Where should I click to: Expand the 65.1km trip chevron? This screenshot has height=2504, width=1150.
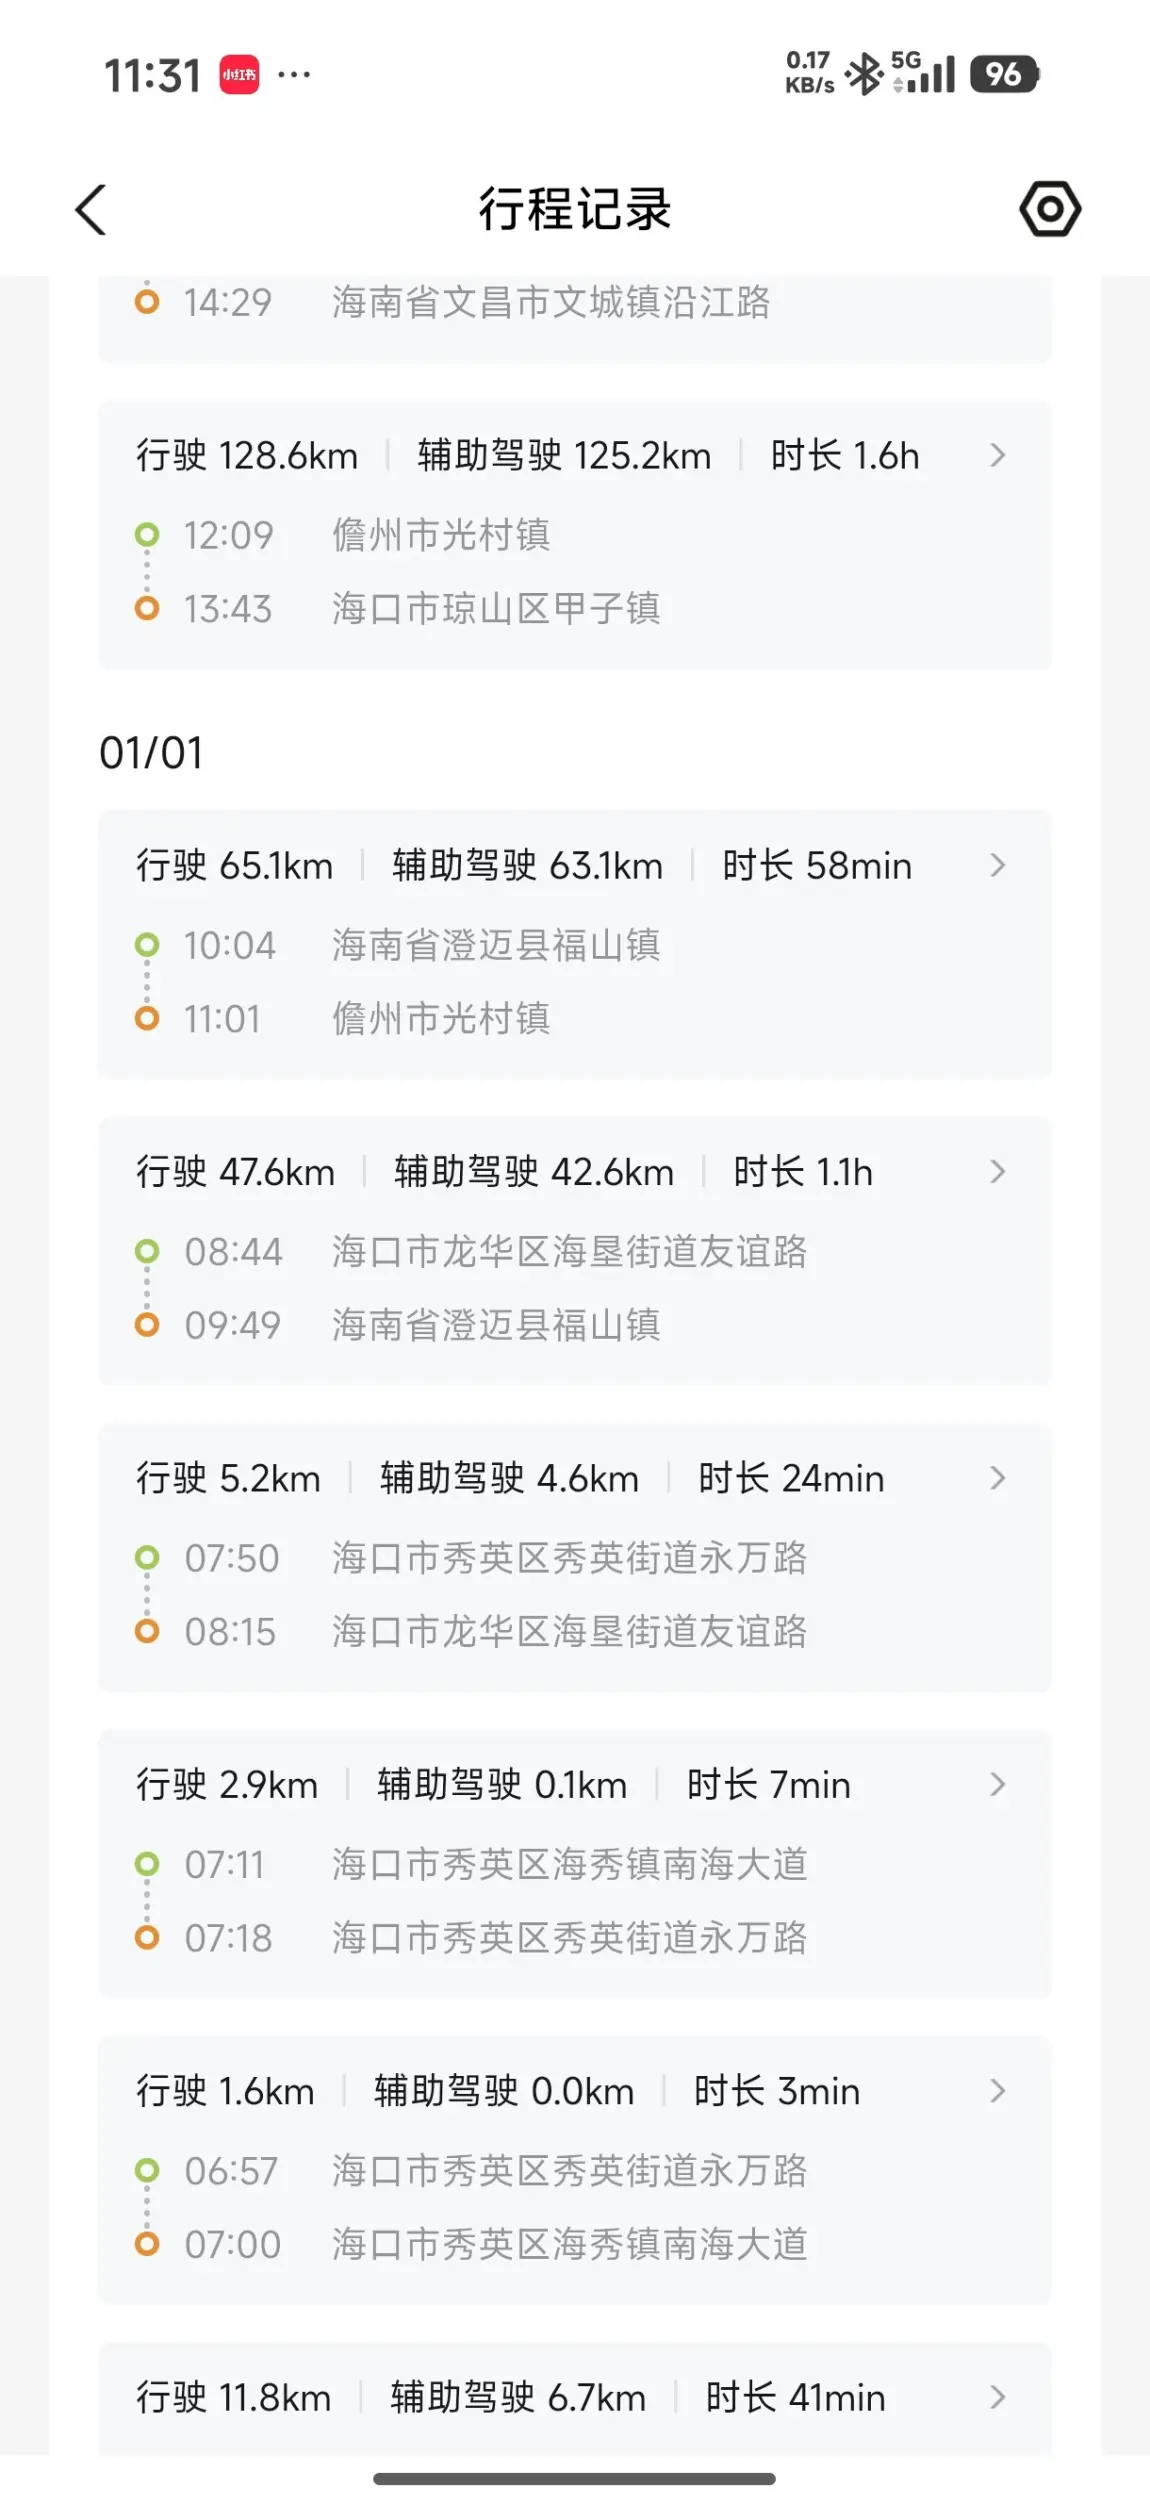(x=997, y=866)
